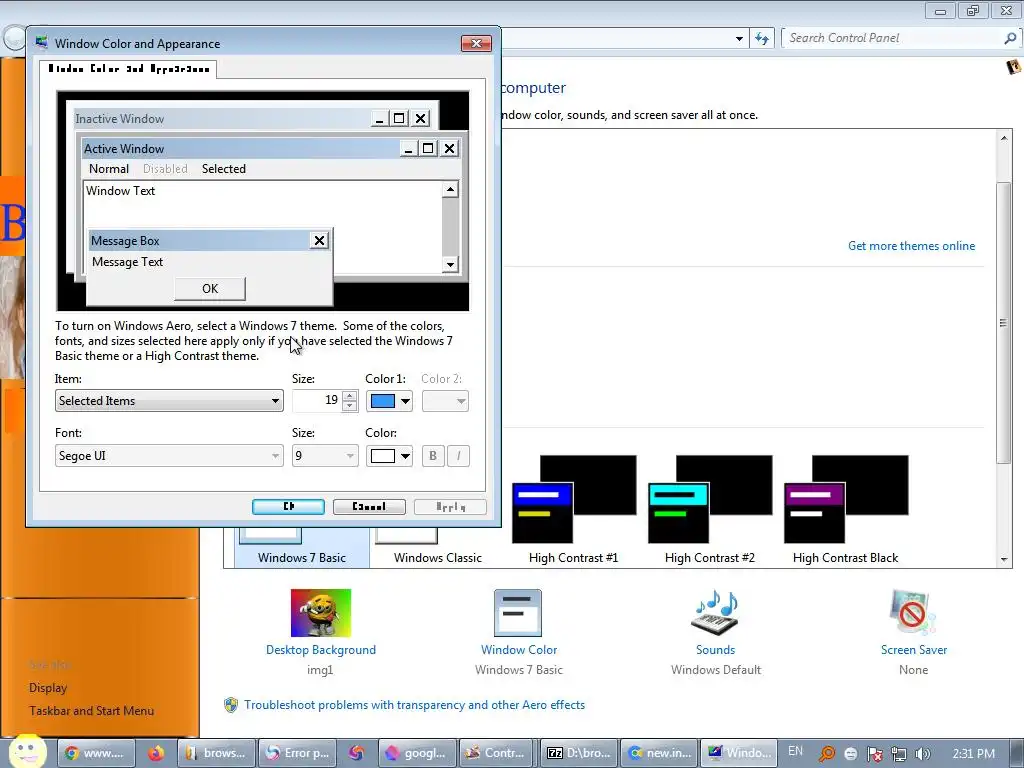Click Selected menu in preview

pyautogui.click(x=223, y=168)
